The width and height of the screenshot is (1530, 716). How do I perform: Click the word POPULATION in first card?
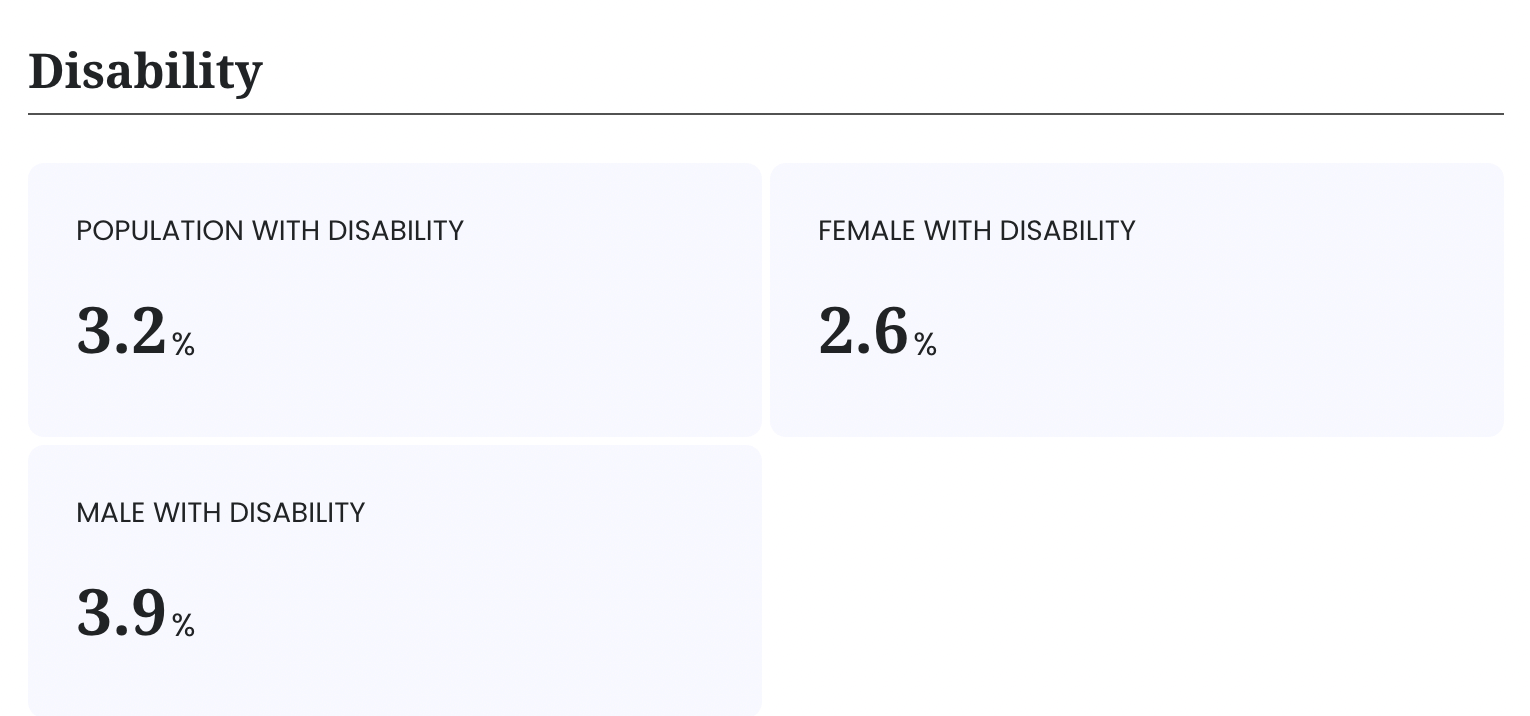(160, 231)
